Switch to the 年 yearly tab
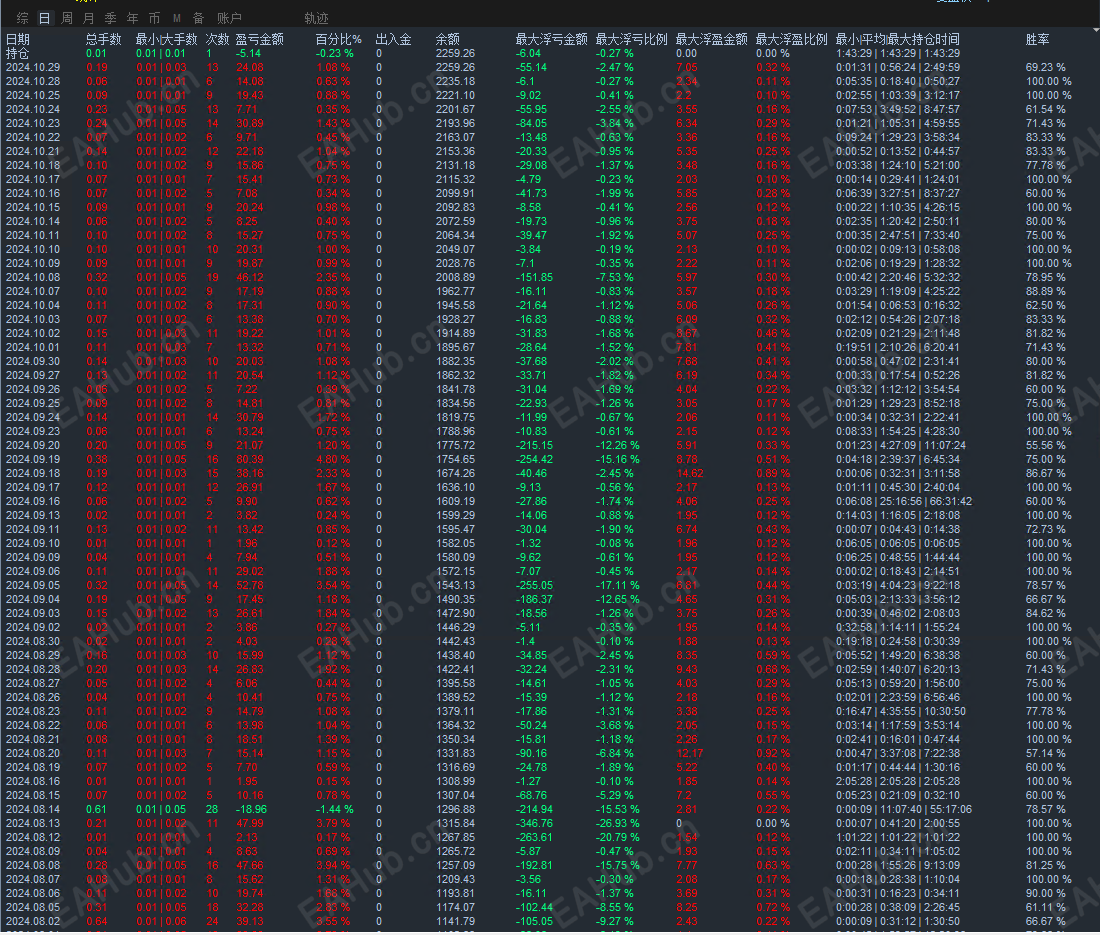This screenshot has height=935, width=1100. [x=132, y=18]
